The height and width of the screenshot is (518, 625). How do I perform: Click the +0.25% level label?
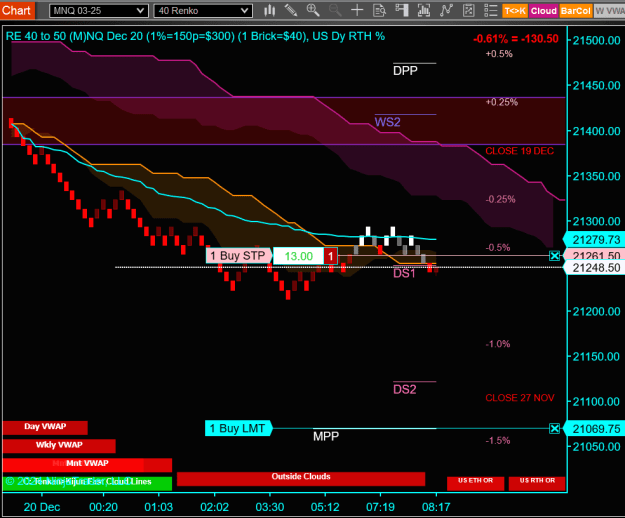(x=501, y=102)
